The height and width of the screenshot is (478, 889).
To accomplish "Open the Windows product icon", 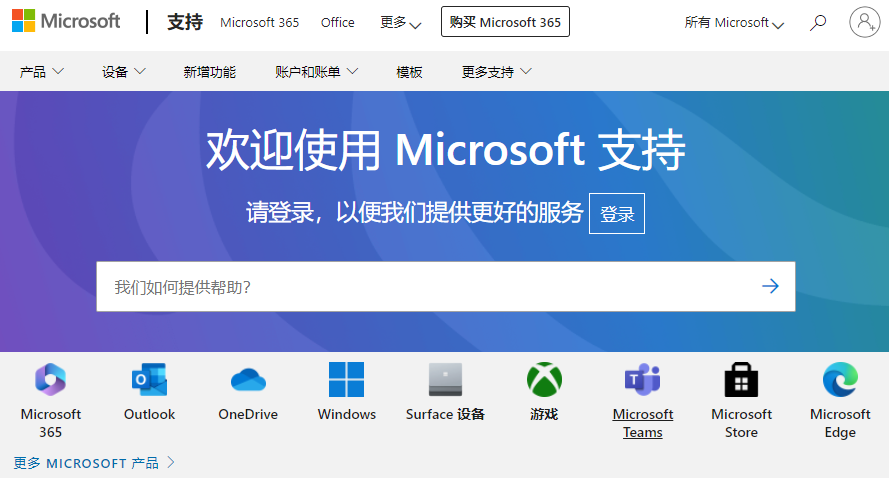I will tap(346, 379).
